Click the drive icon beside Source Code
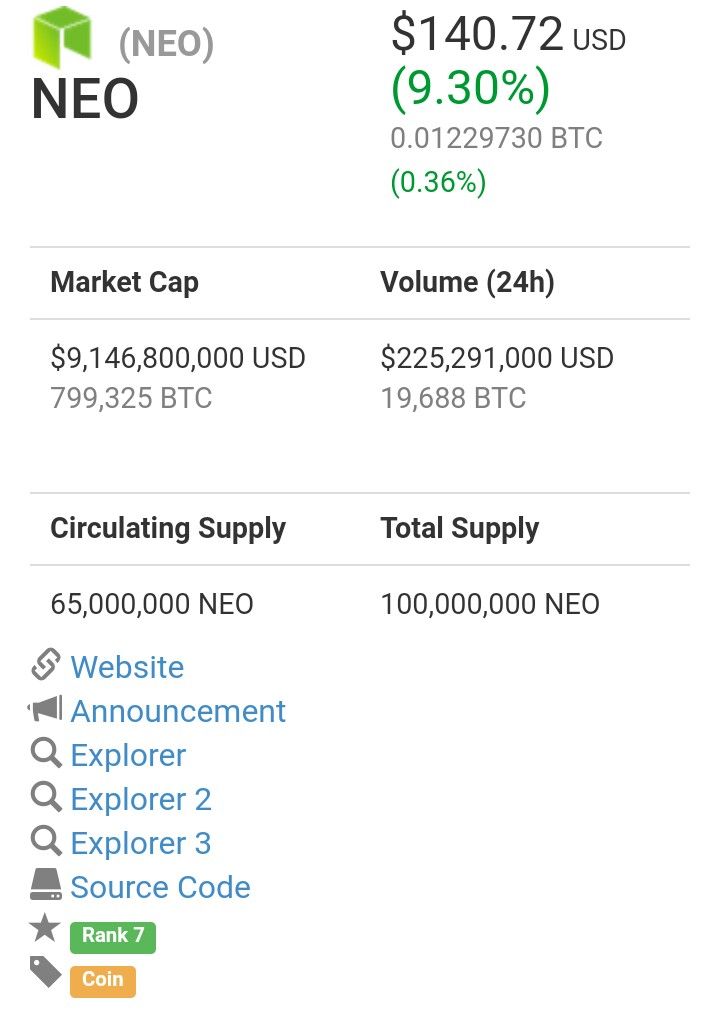 pos(46,884)
